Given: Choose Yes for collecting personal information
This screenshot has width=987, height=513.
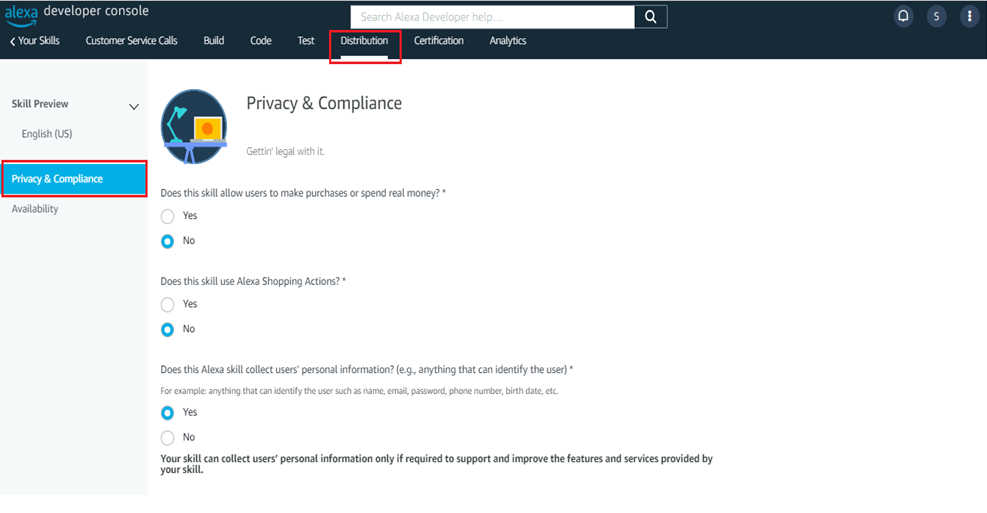Looking at the screenshot, I should tap(168, 412).
